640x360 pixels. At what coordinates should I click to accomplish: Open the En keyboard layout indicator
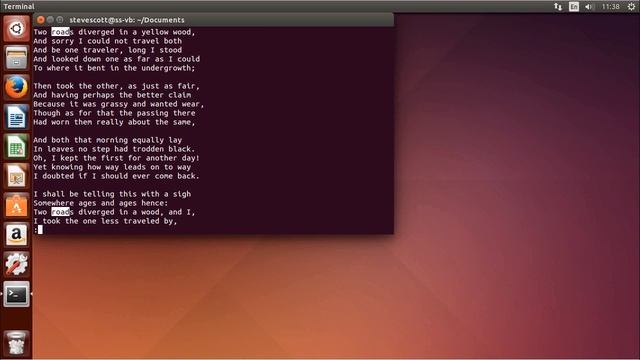[574, 7]
